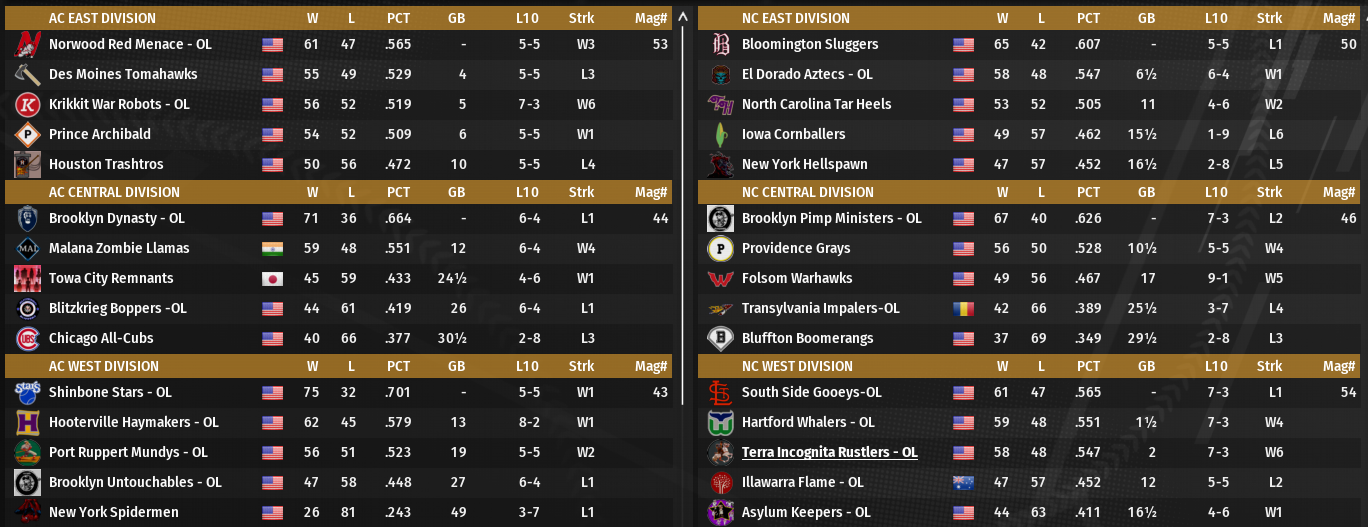The image size is (1368, 527).
Task: Click the Japan flag beside Towa City Remnants
Action: point(272,278)
